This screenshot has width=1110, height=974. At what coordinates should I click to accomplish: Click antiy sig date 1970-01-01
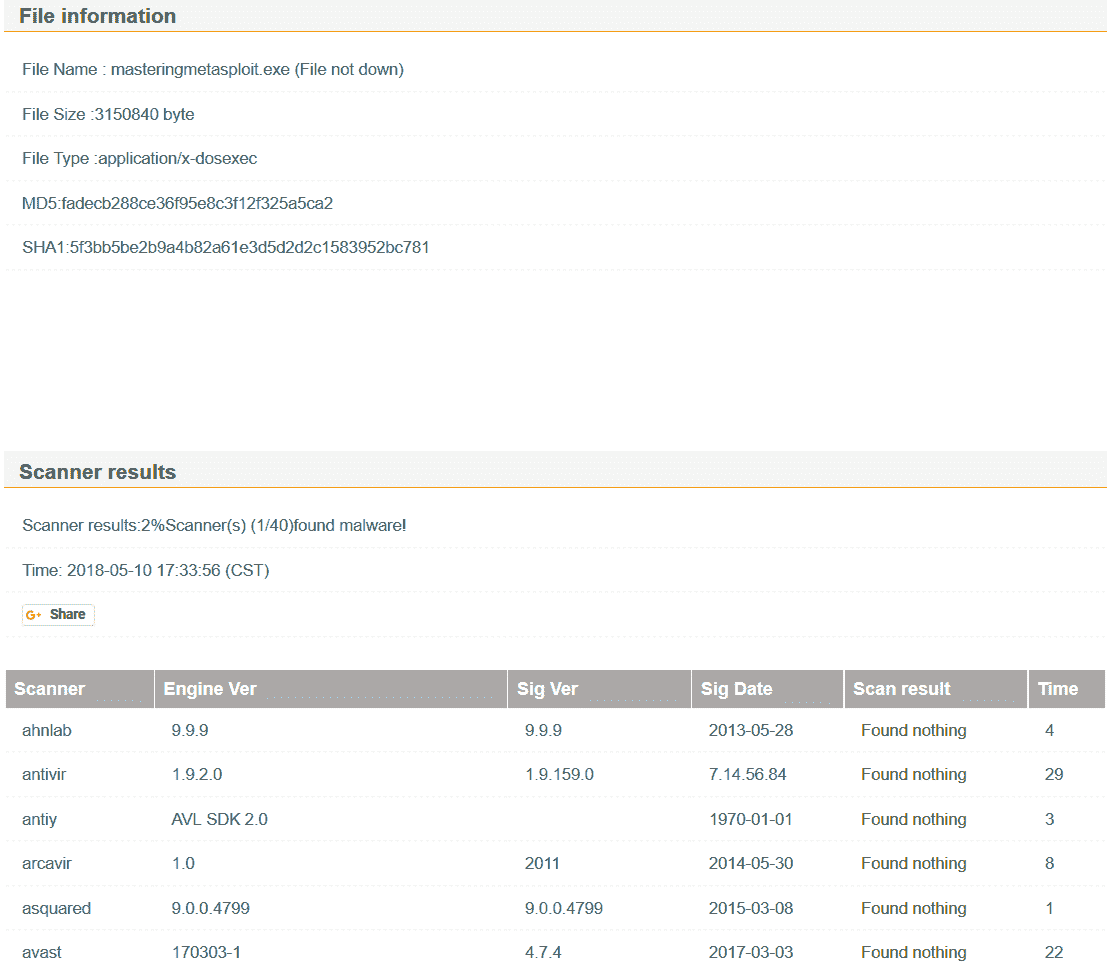pyautogui.click(x=751, y=819)
